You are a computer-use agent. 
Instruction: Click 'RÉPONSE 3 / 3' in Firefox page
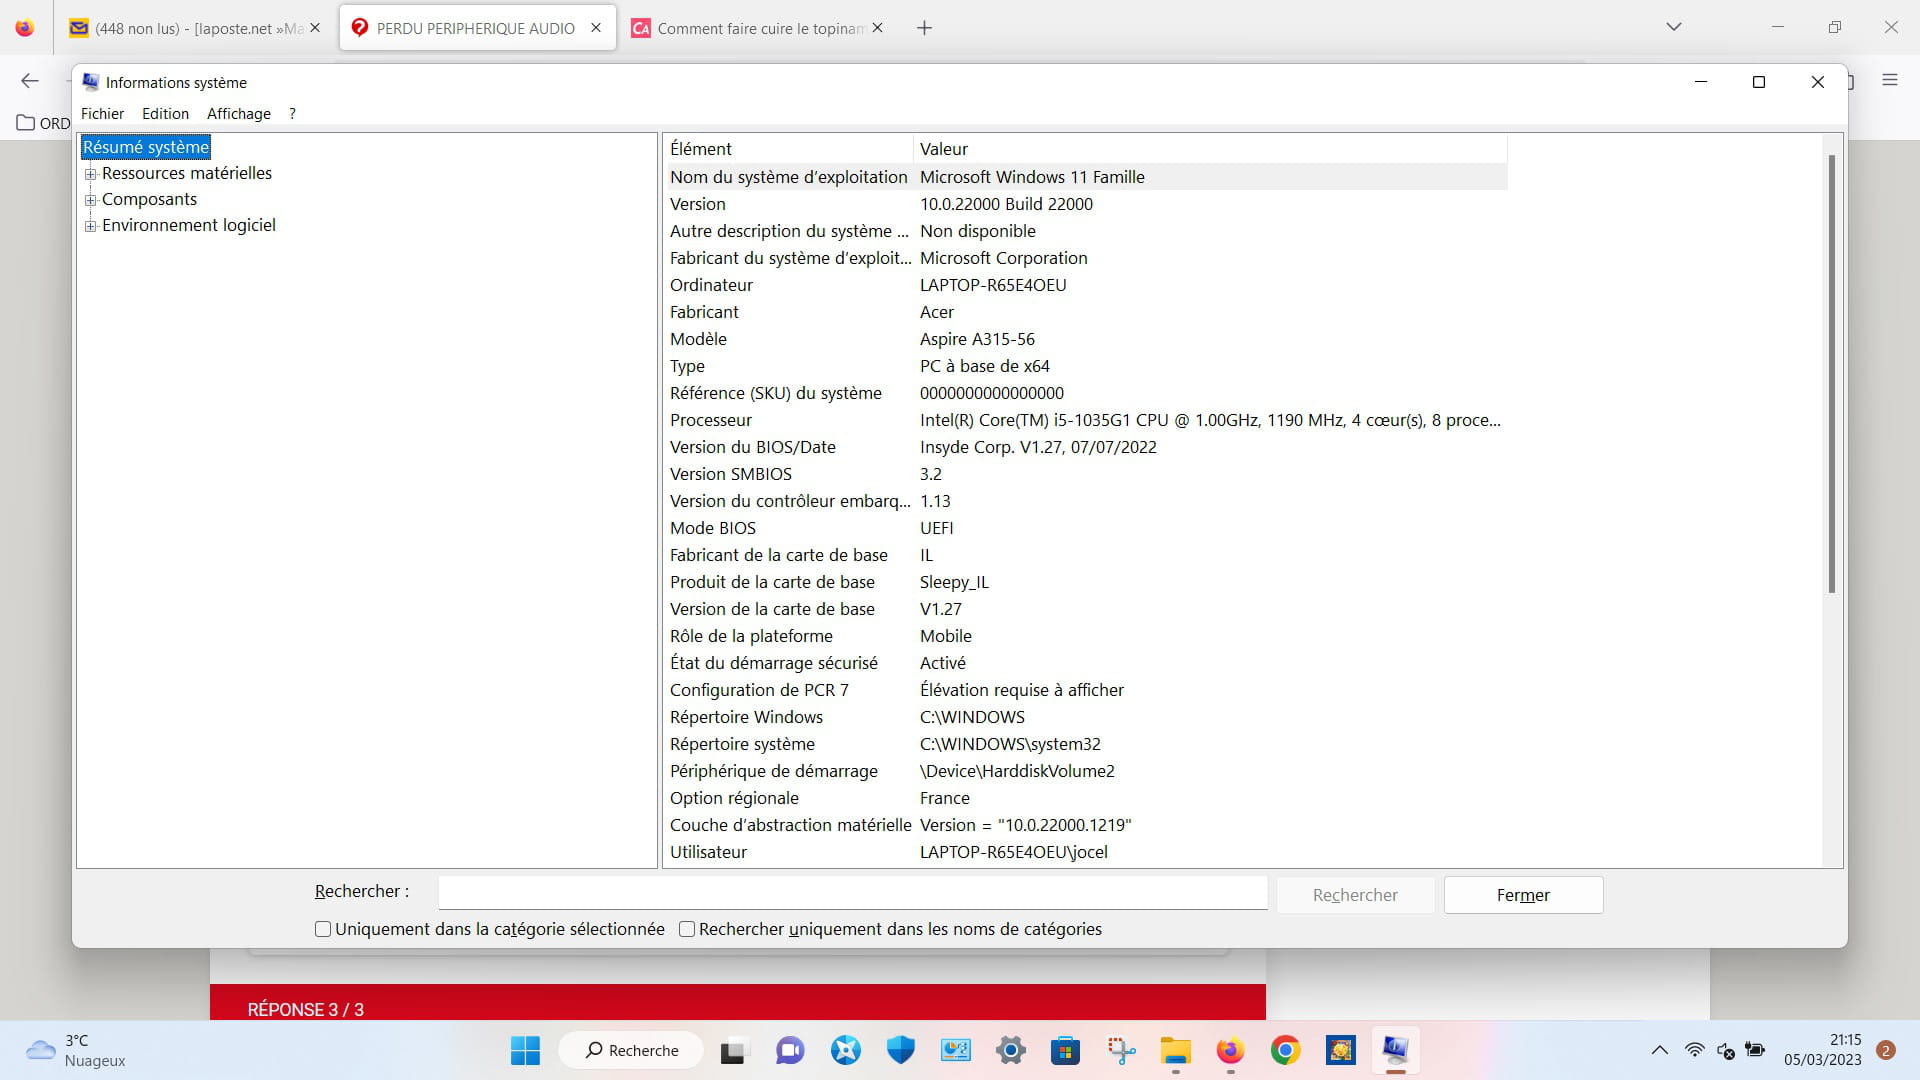click(x=306, y=1009)
